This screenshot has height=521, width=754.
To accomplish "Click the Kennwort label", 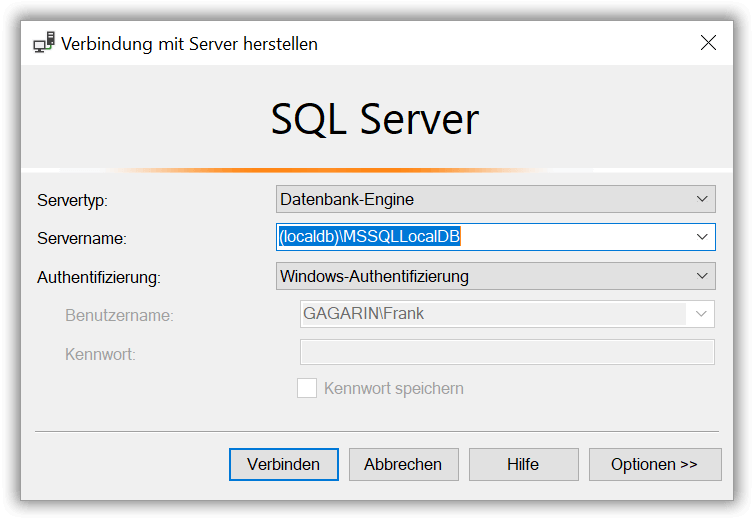I will [101, 355].
